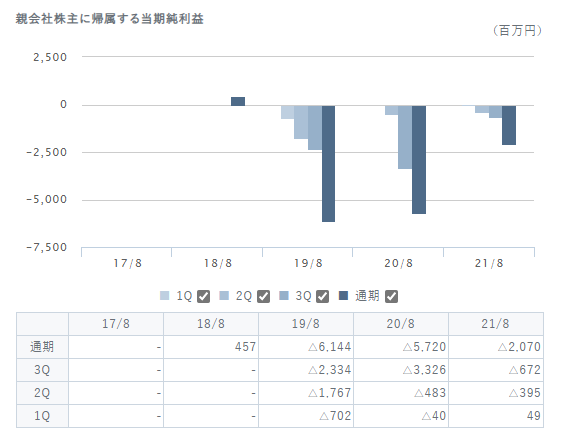This screenshot has height=442, width=561.
Task: Click the 19/8 x-axis label on chart
Action: coord(308,263)
